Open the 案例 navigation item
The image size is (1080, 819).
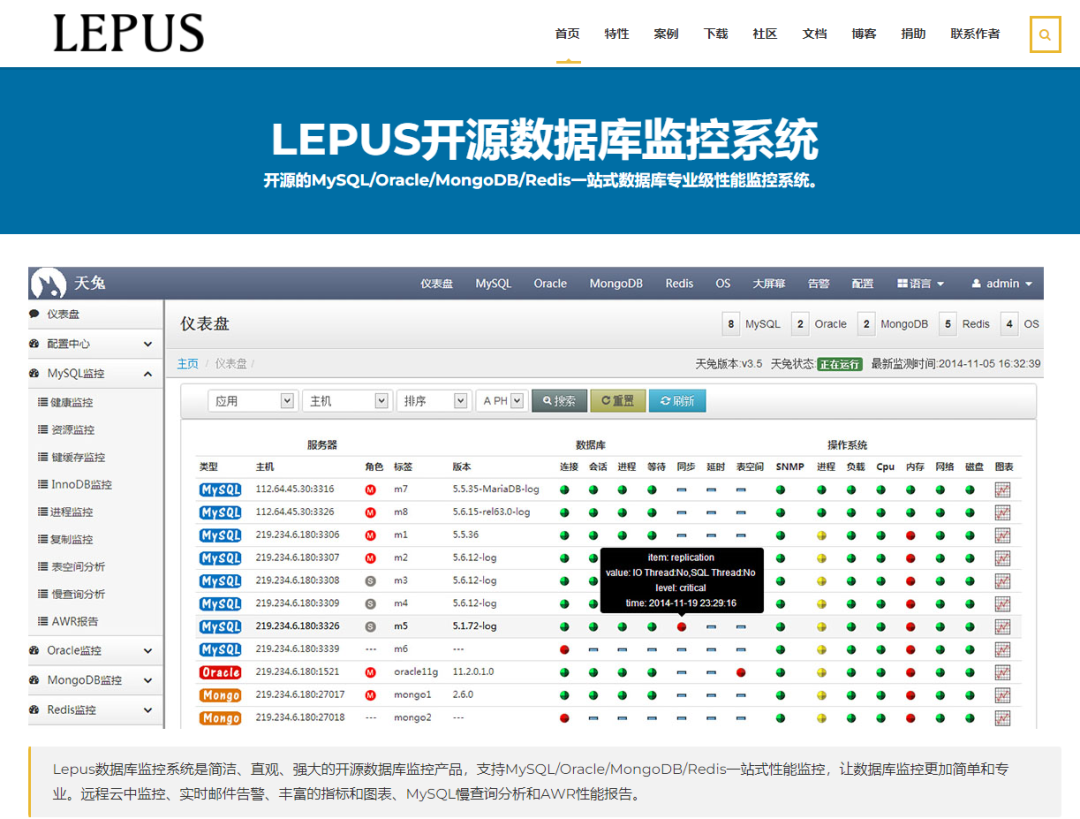[x=666, y=34]
